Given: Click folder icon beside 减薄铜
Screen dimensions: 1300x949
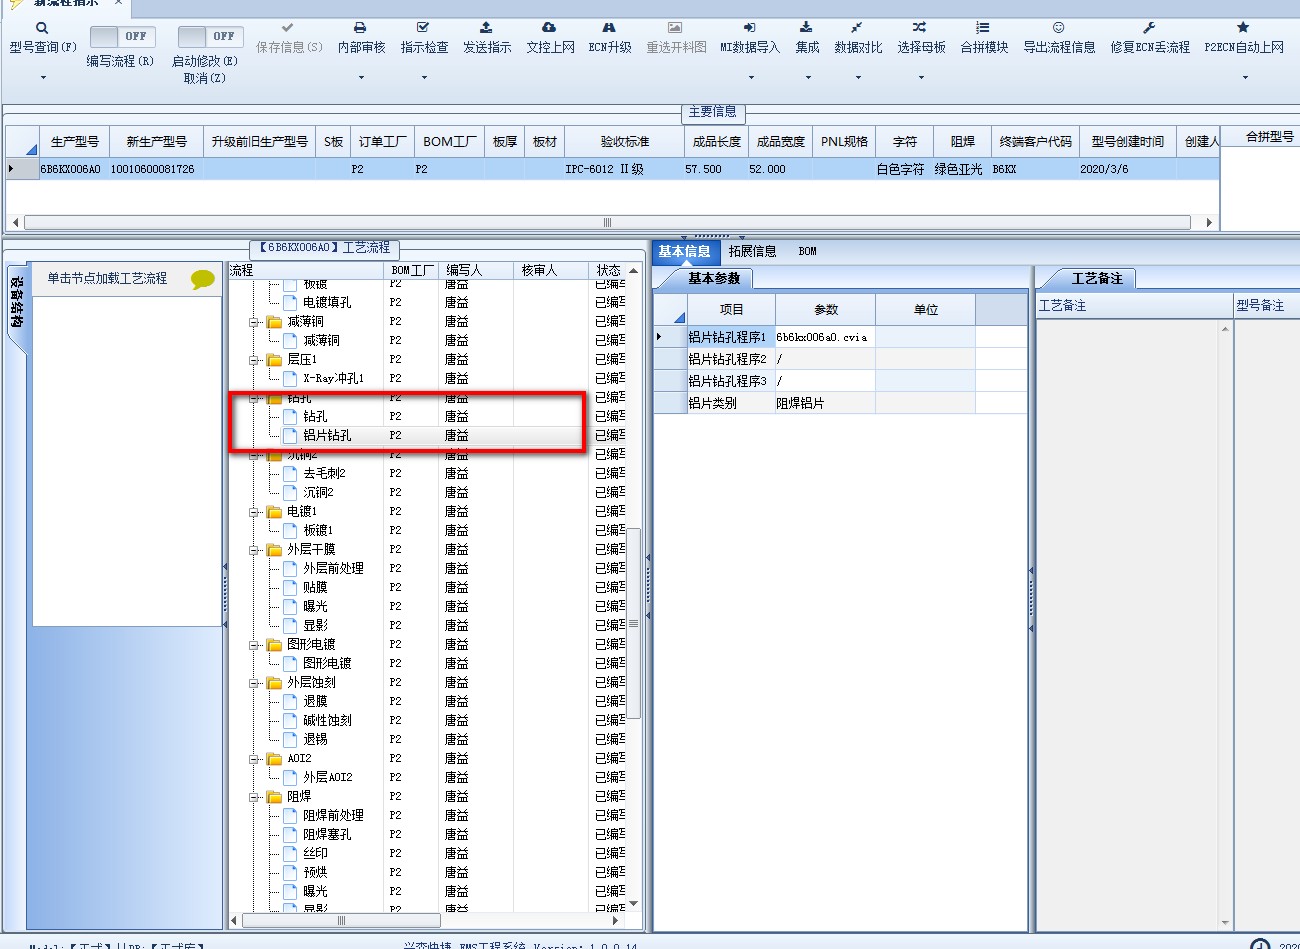Looking at the screenshot, I should click(x=274, y=322).
